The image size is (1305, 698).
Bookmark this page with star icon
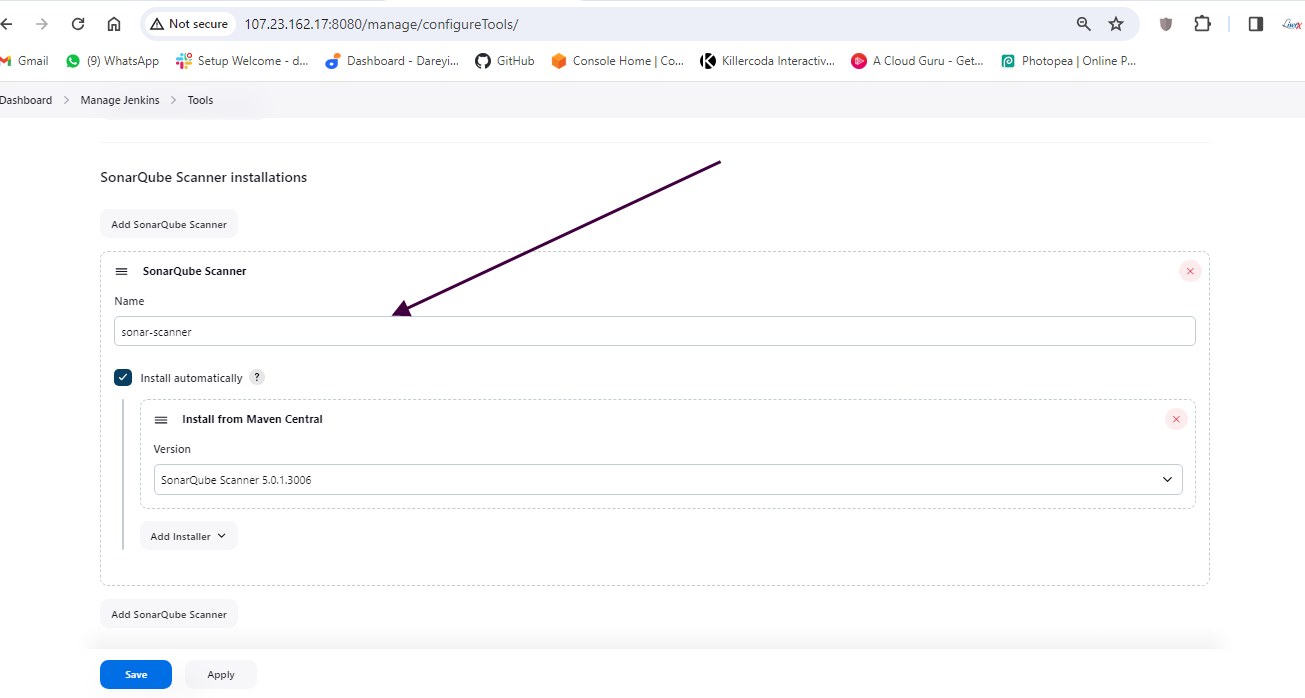1116,24
